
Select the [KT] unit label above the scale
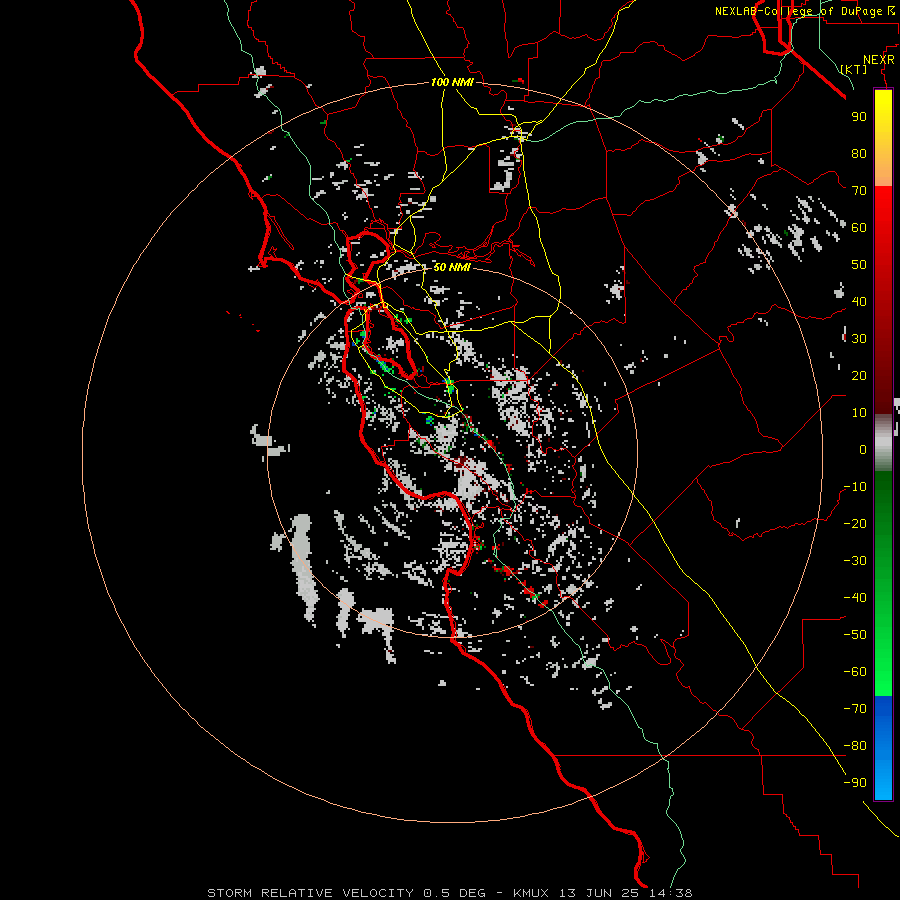coord(854,69)
